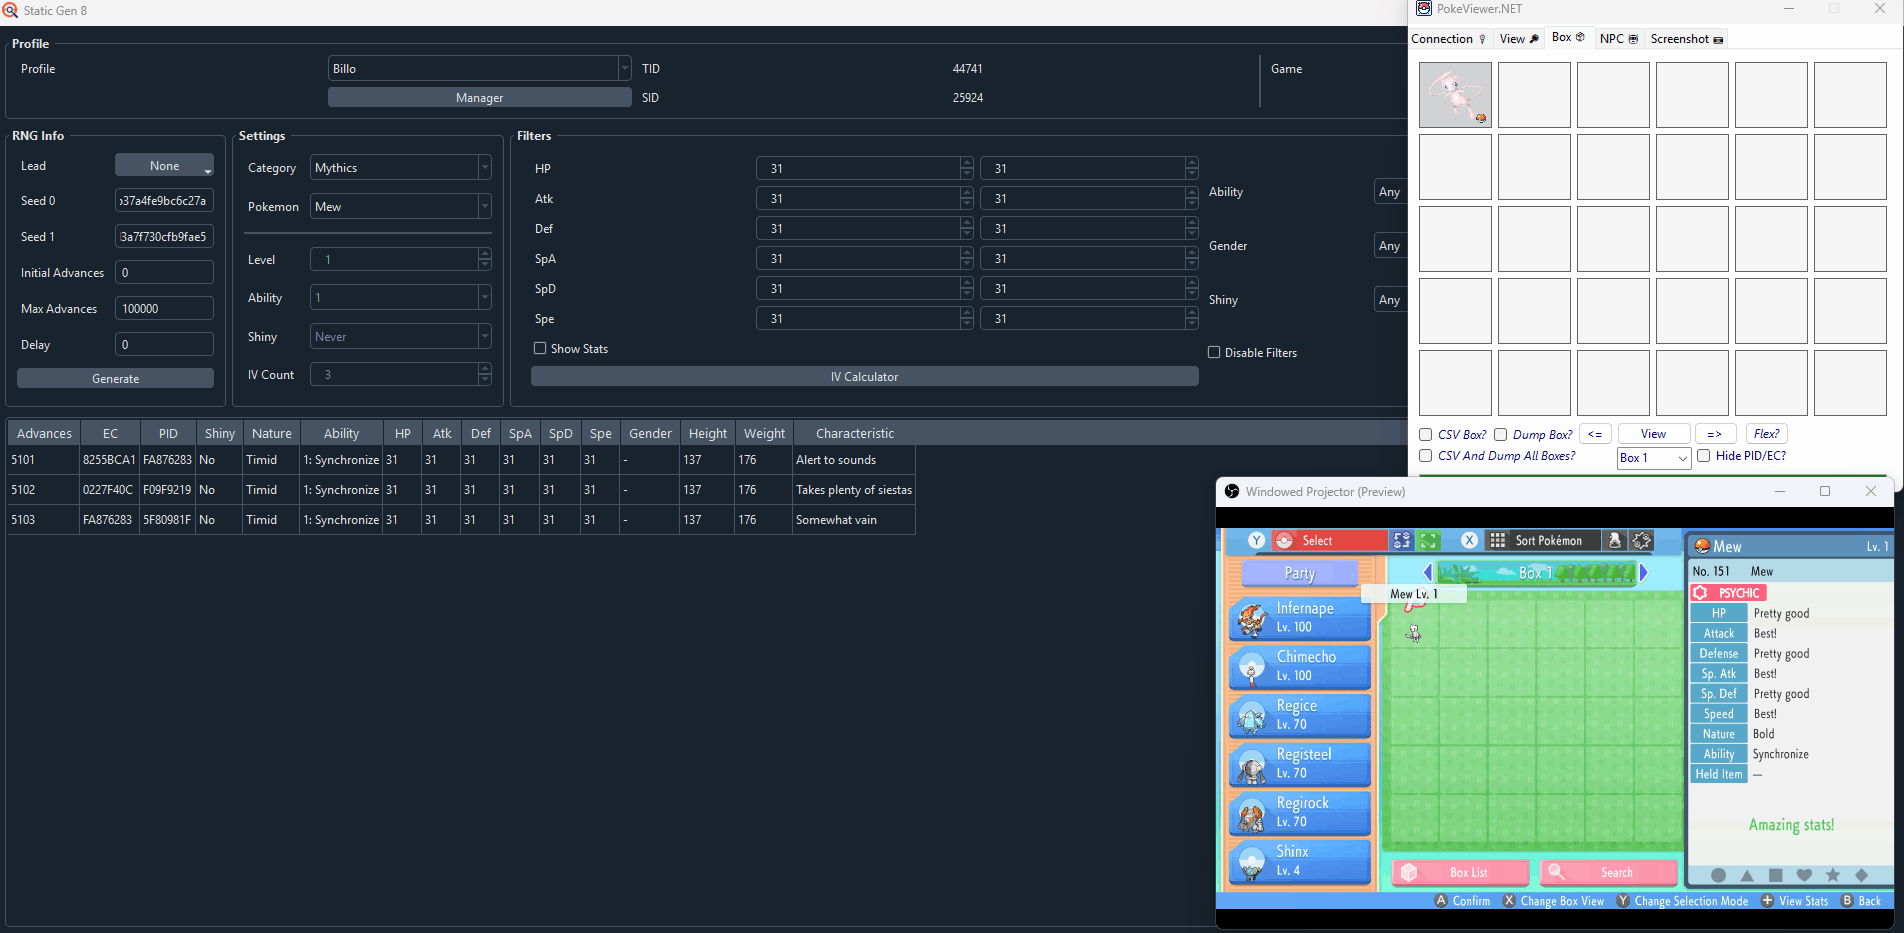The image size is (1904, 933).
Task: Click the Flex? button in PokeViewer
Action: pos(1766,434)
